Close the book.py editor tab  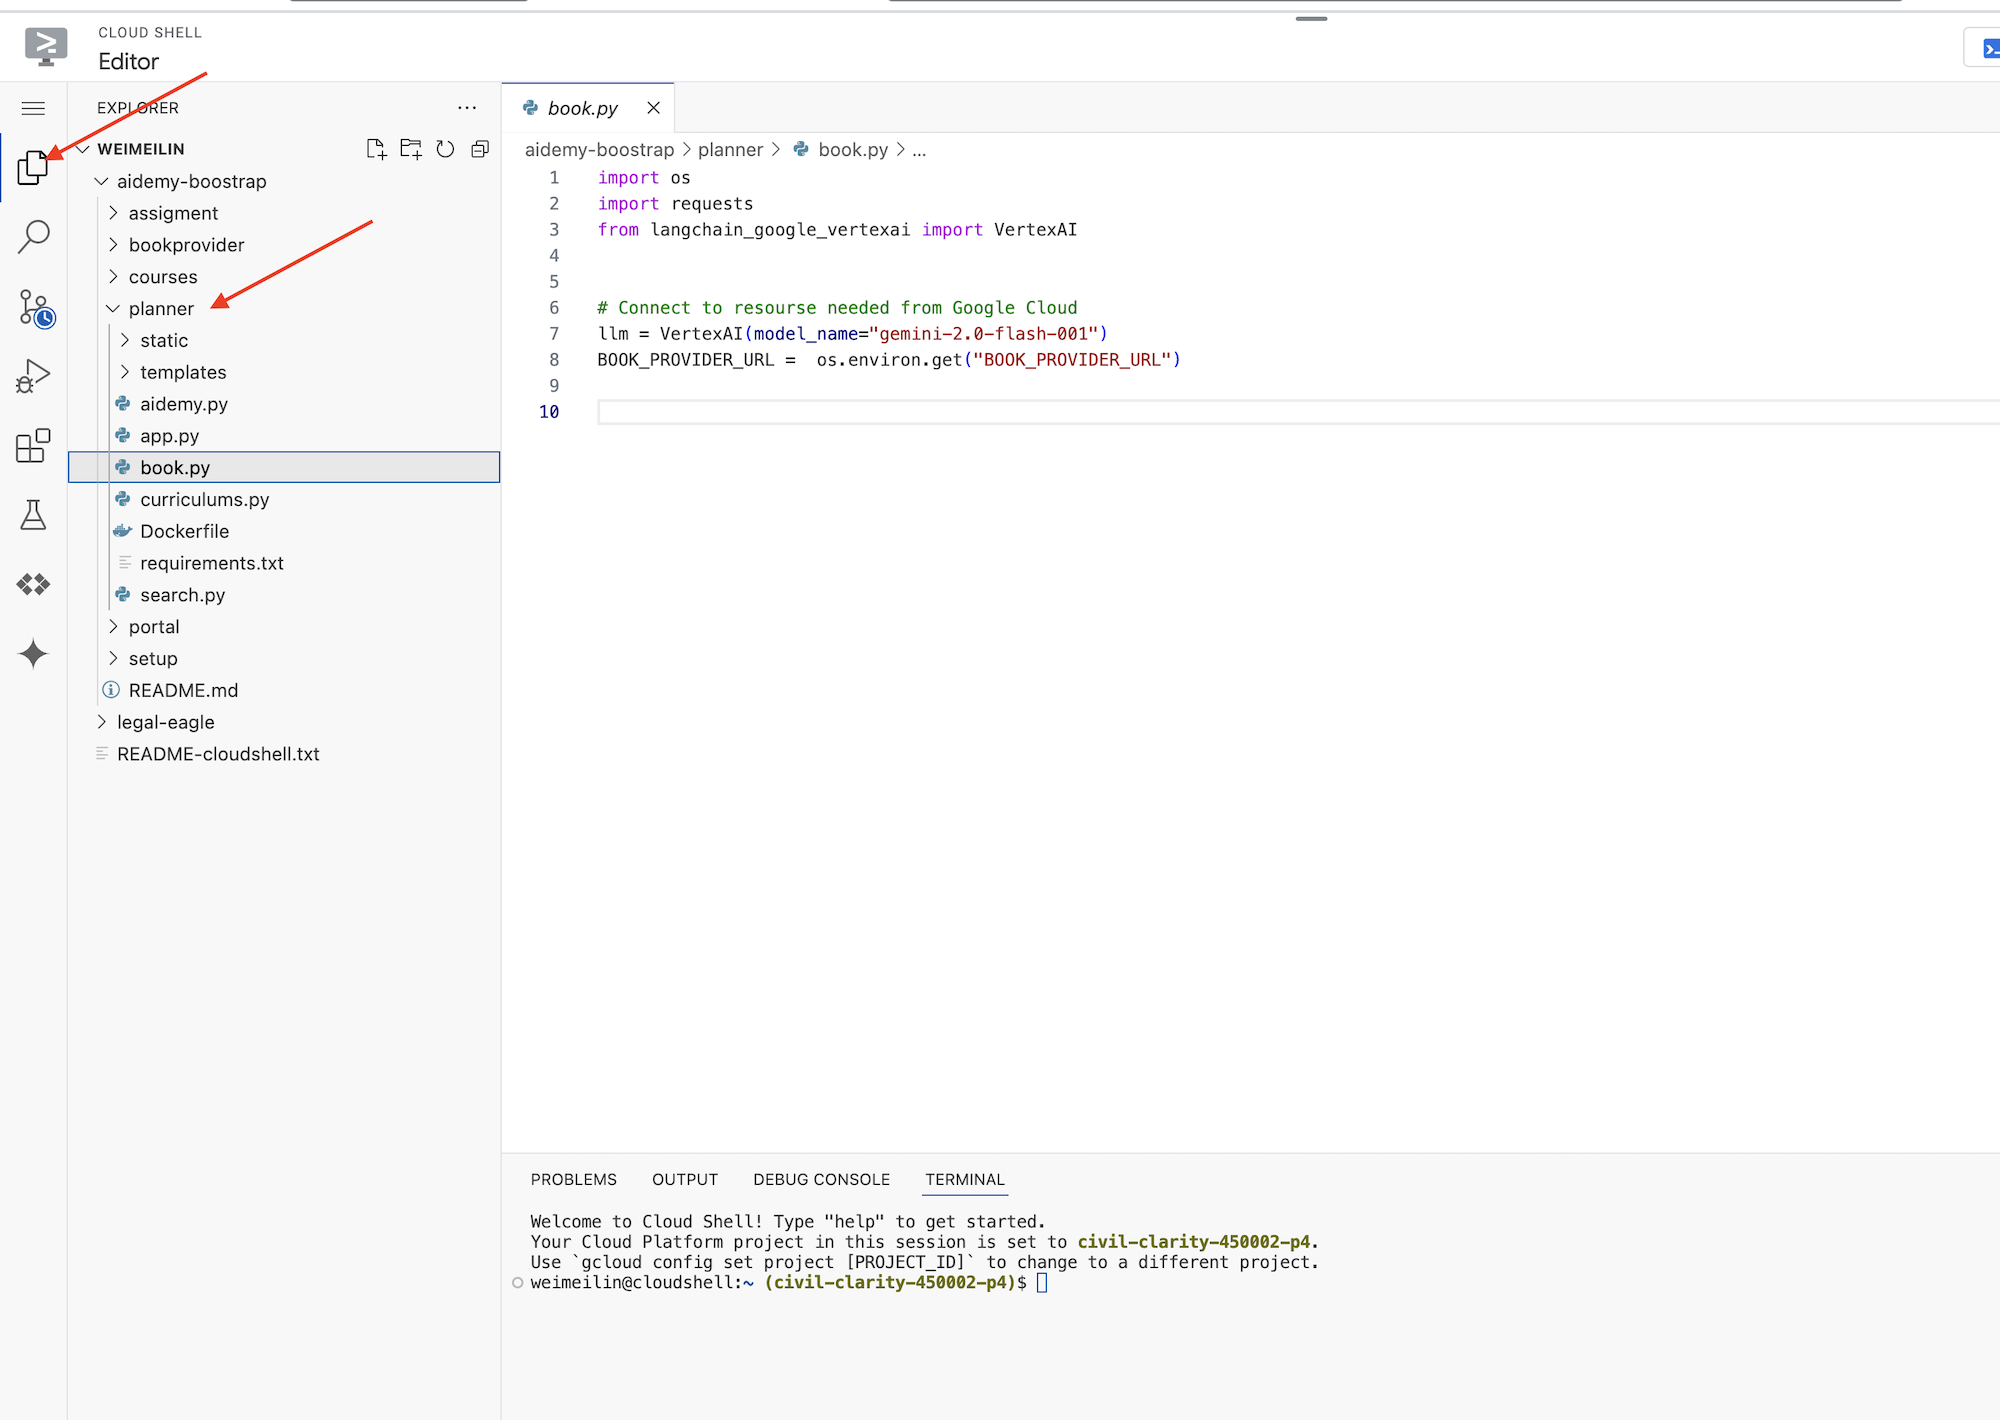[x=651, y=108]
